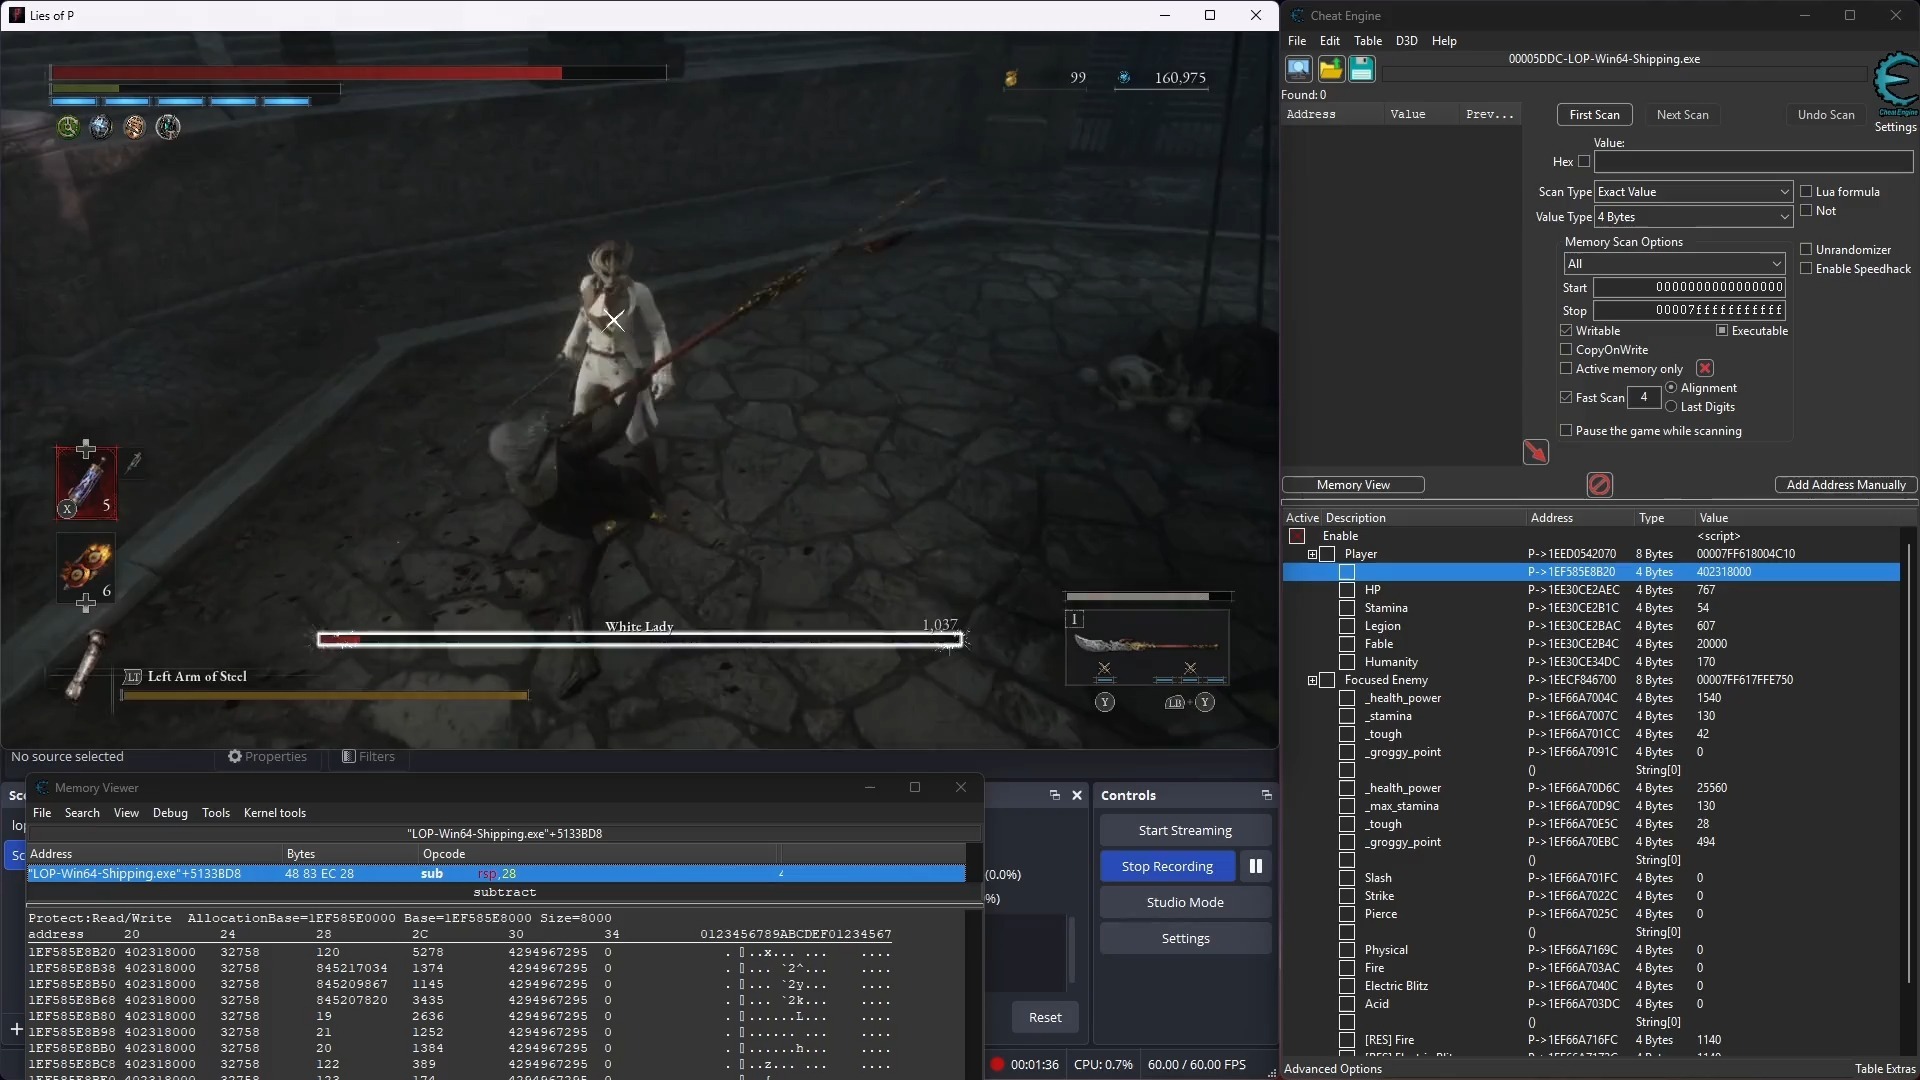Click the First Scan button
This screenshot has height=1080, width=1920.
click(1594, 114)
